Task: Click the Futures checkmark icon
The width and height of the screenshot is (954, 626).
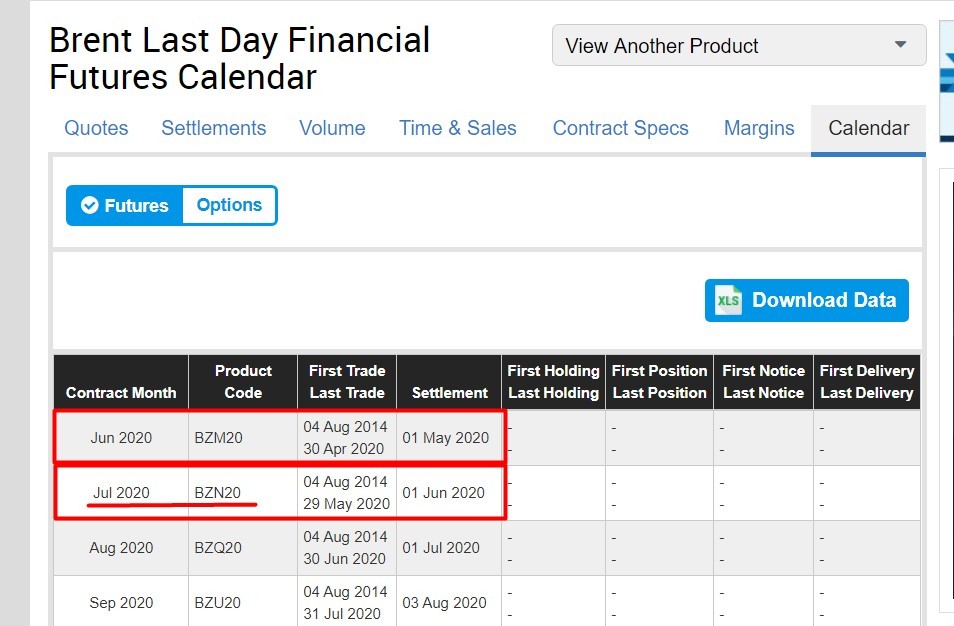Action: pos(90,205)
